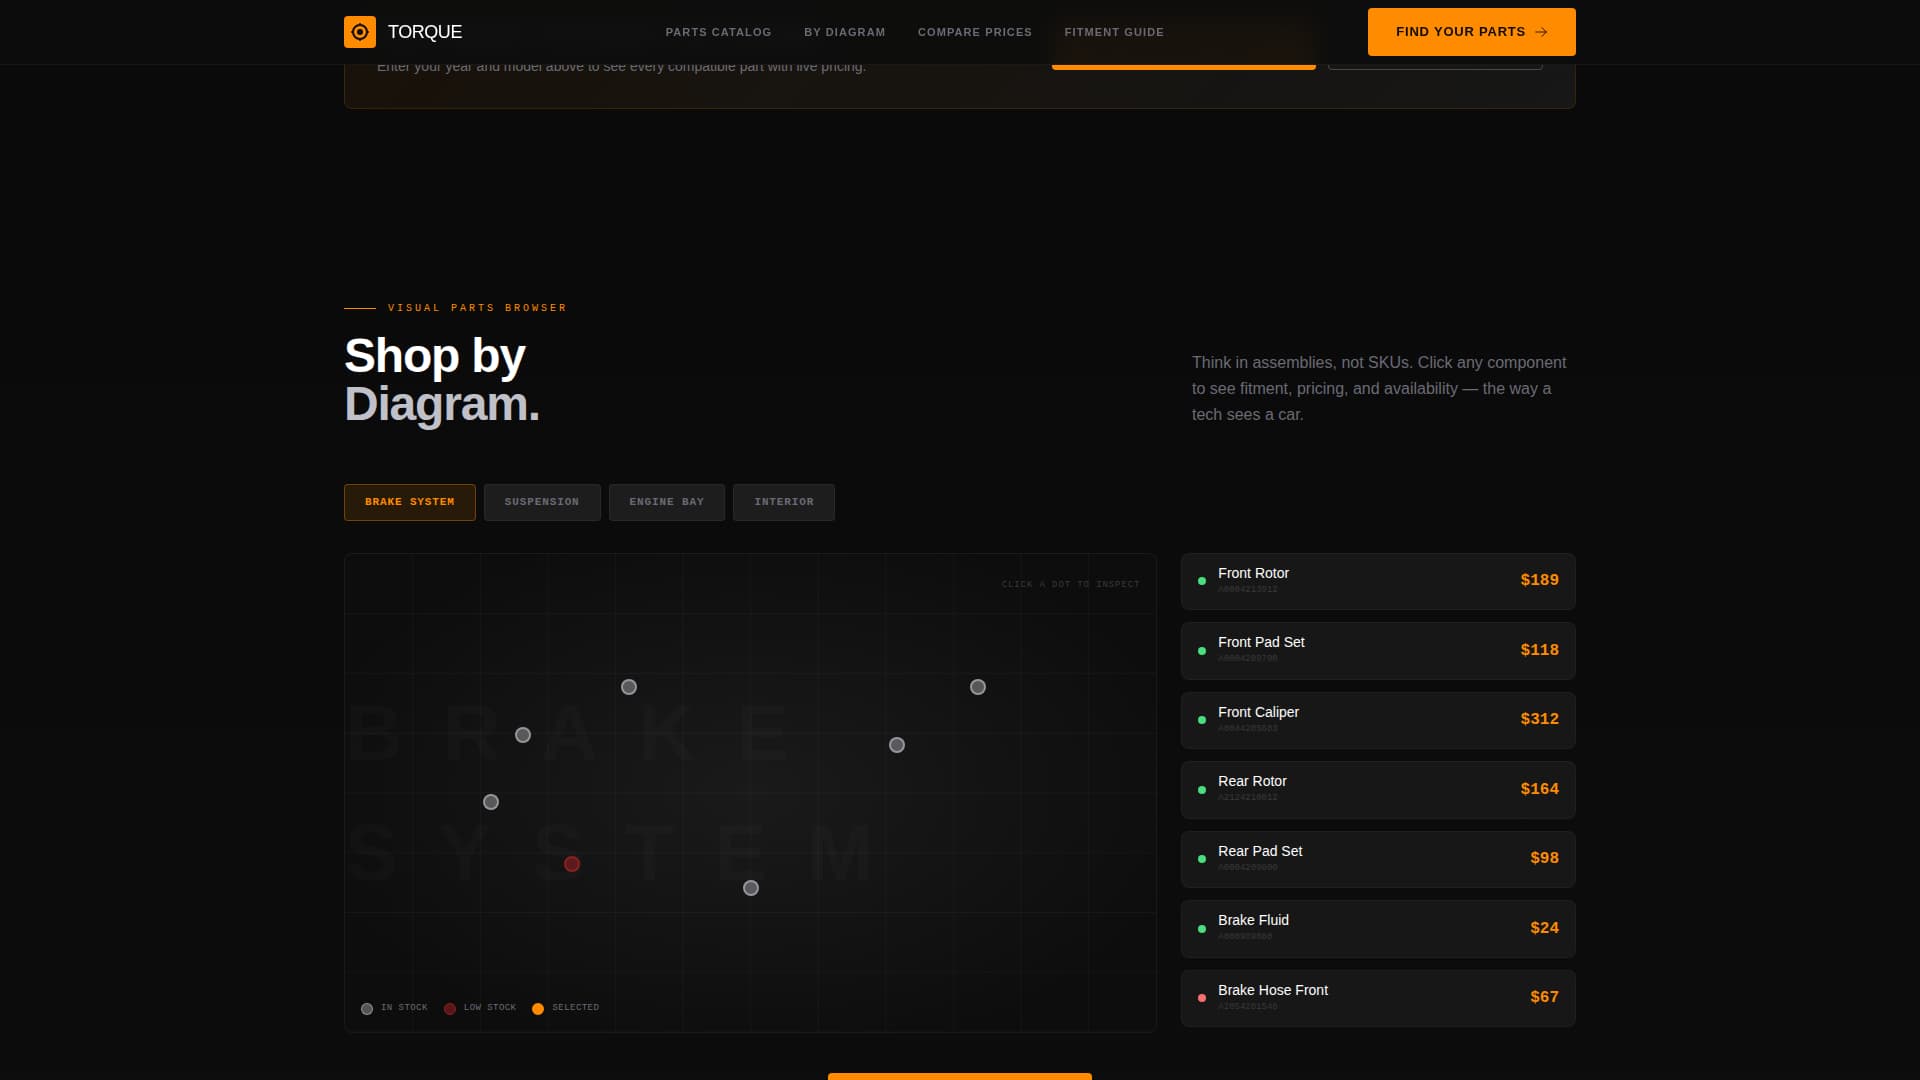
Task: Click the TORQUE logo icon
Action: (360, 31)
